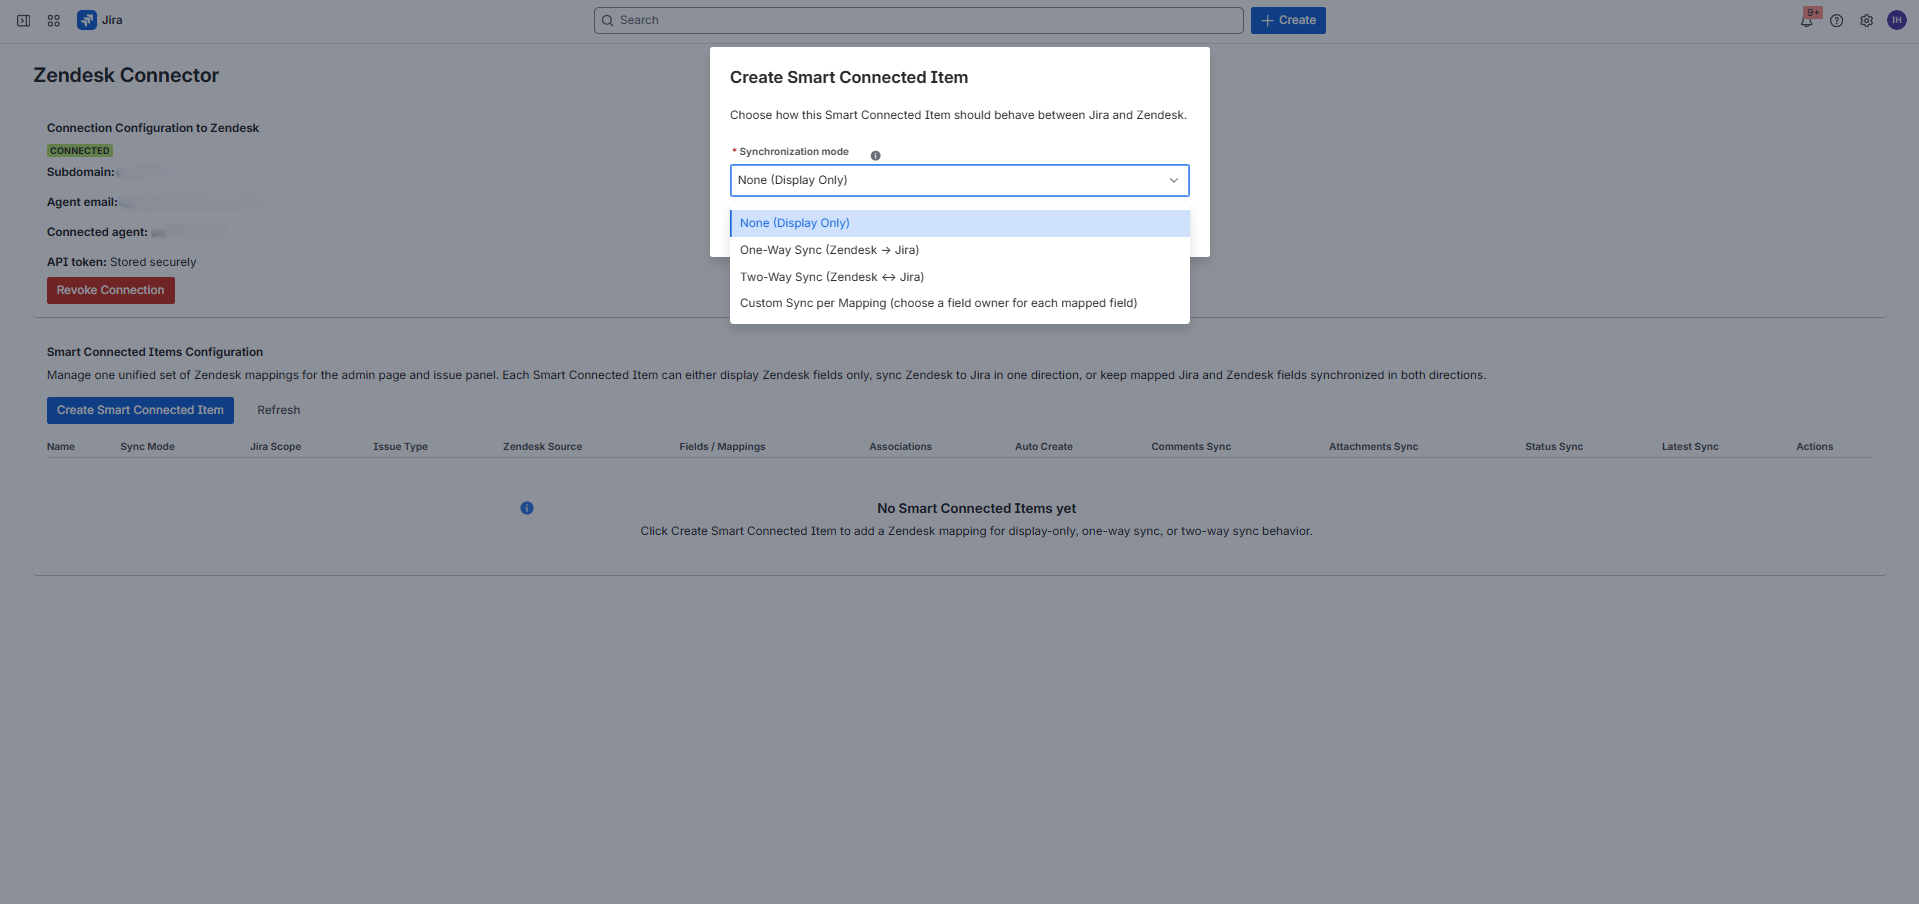Click the Connection Configuration to Zendesk heading
Viewport: 1919px width, 904px height.
[153, 128]
